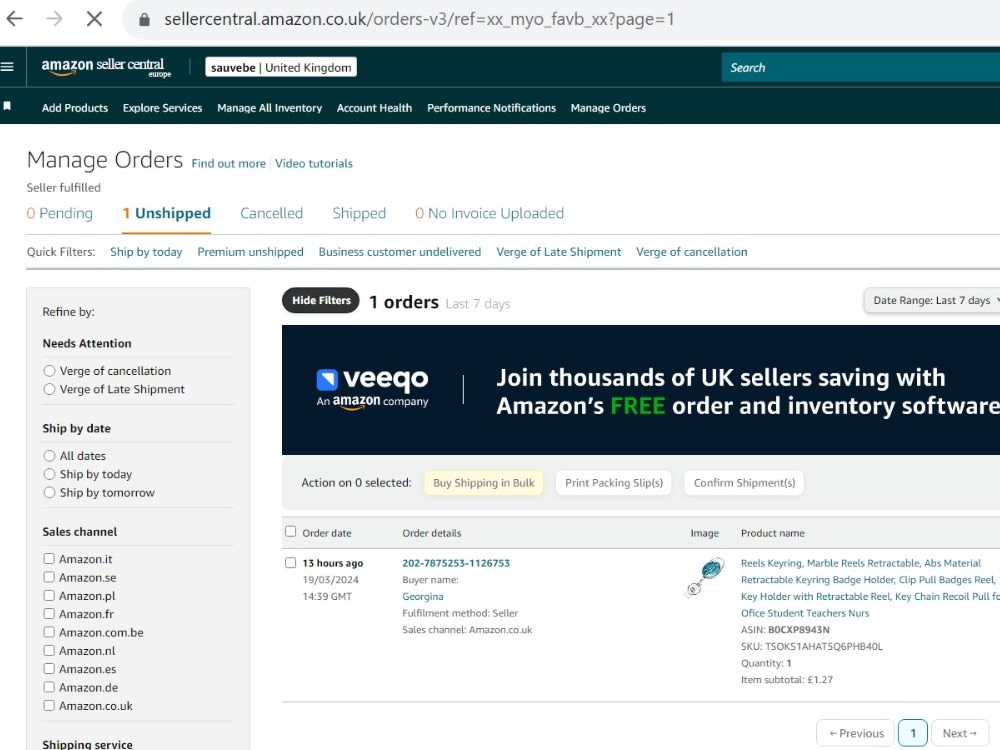Check the Amazon.de sales channel

click(x=49, y=687)
